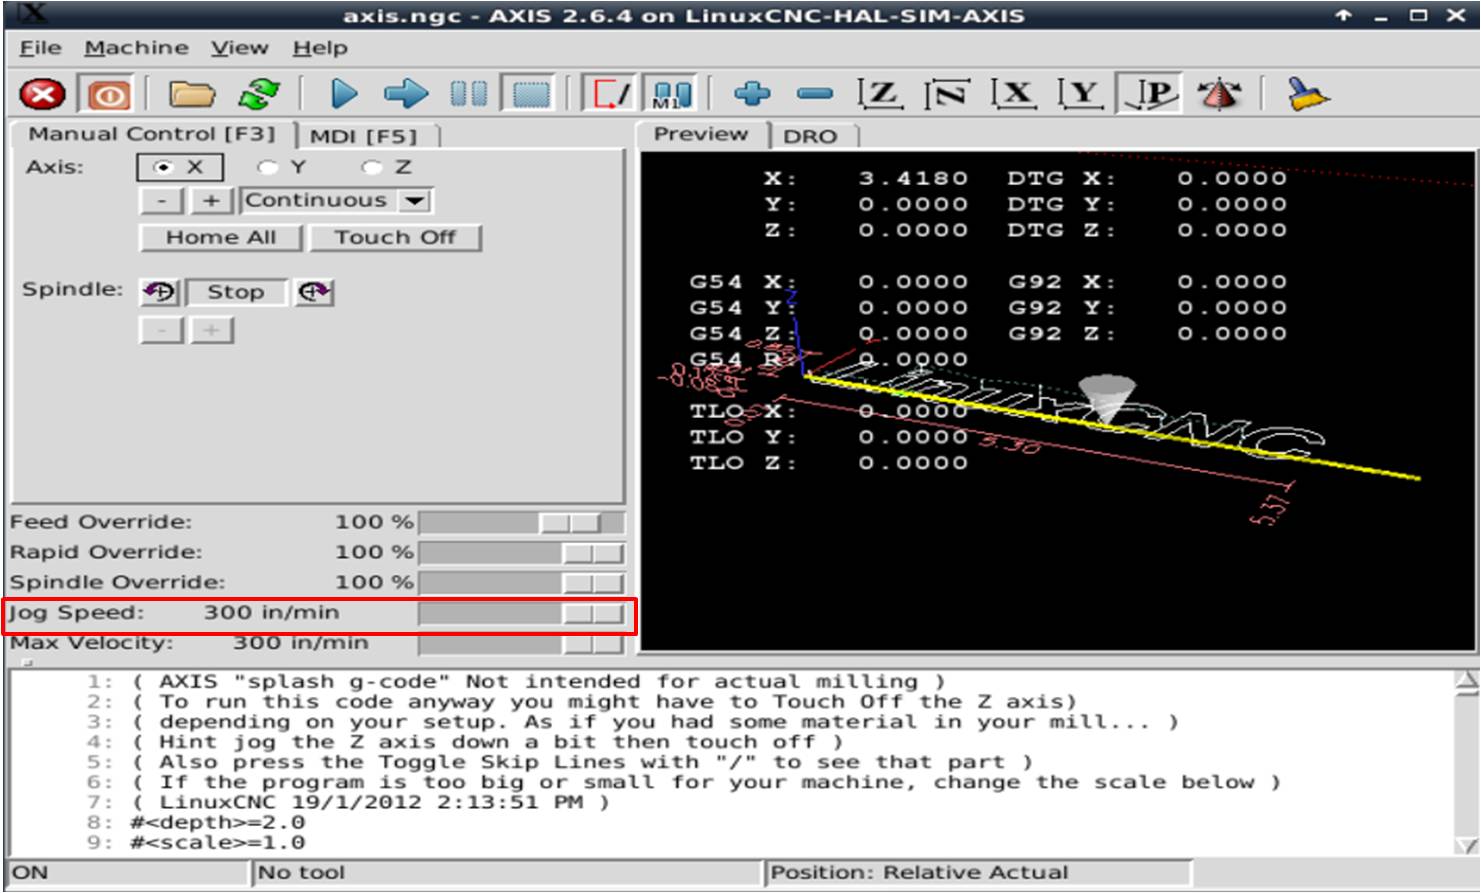
Task: Toggle the Machine Power button
Action: (108, 95)
